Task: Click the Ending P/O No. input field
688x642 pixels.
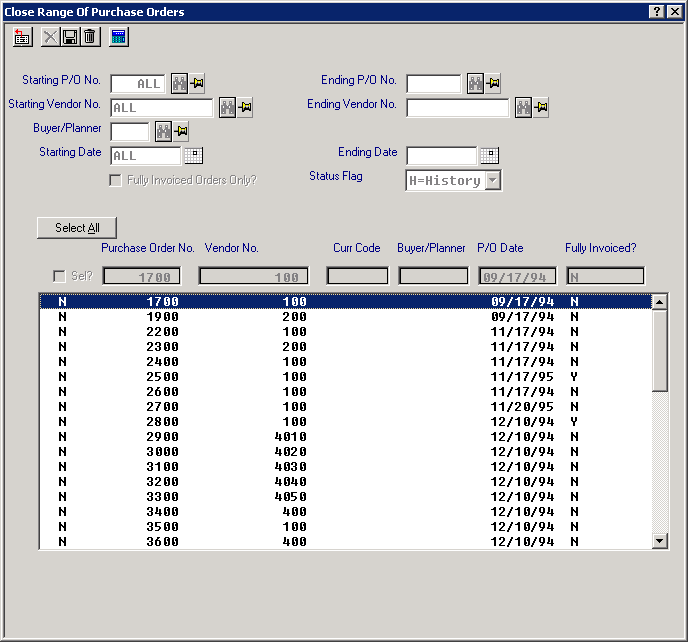Action: (434, 84)
